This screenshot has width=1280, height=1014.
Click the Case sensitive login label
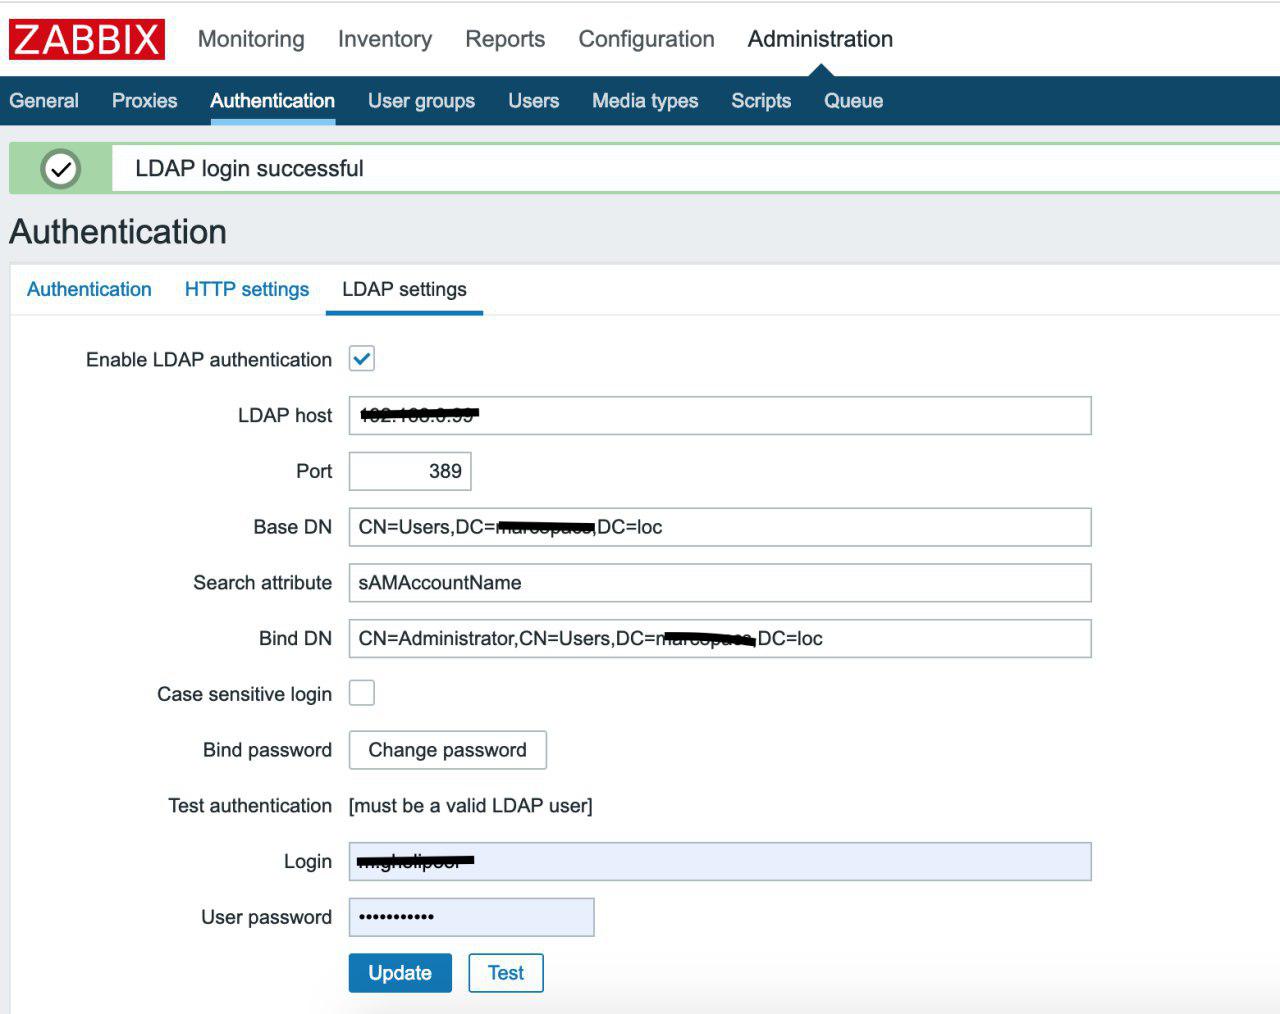pyautogui.click(x=244, y=694)
